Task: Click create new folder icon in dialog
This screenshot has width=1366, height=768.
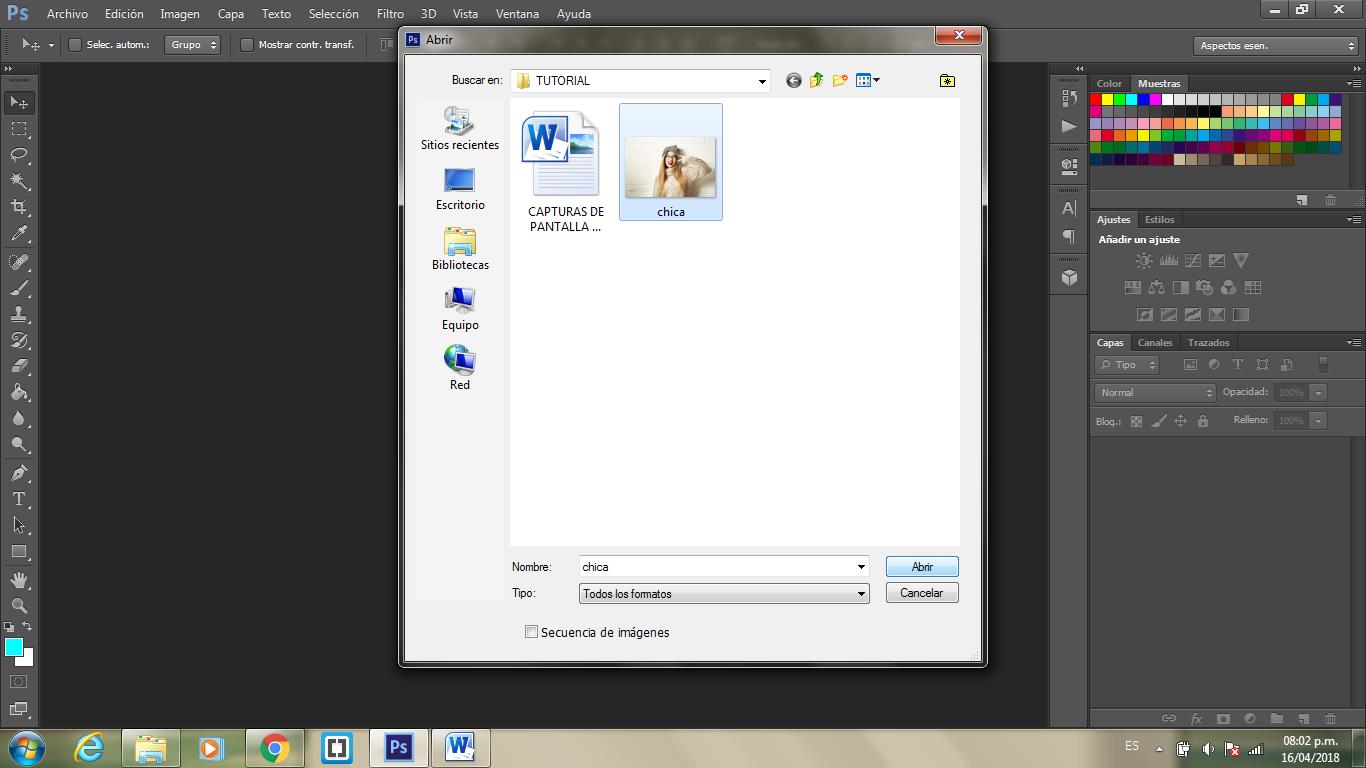Action: (x=840, y=80)
